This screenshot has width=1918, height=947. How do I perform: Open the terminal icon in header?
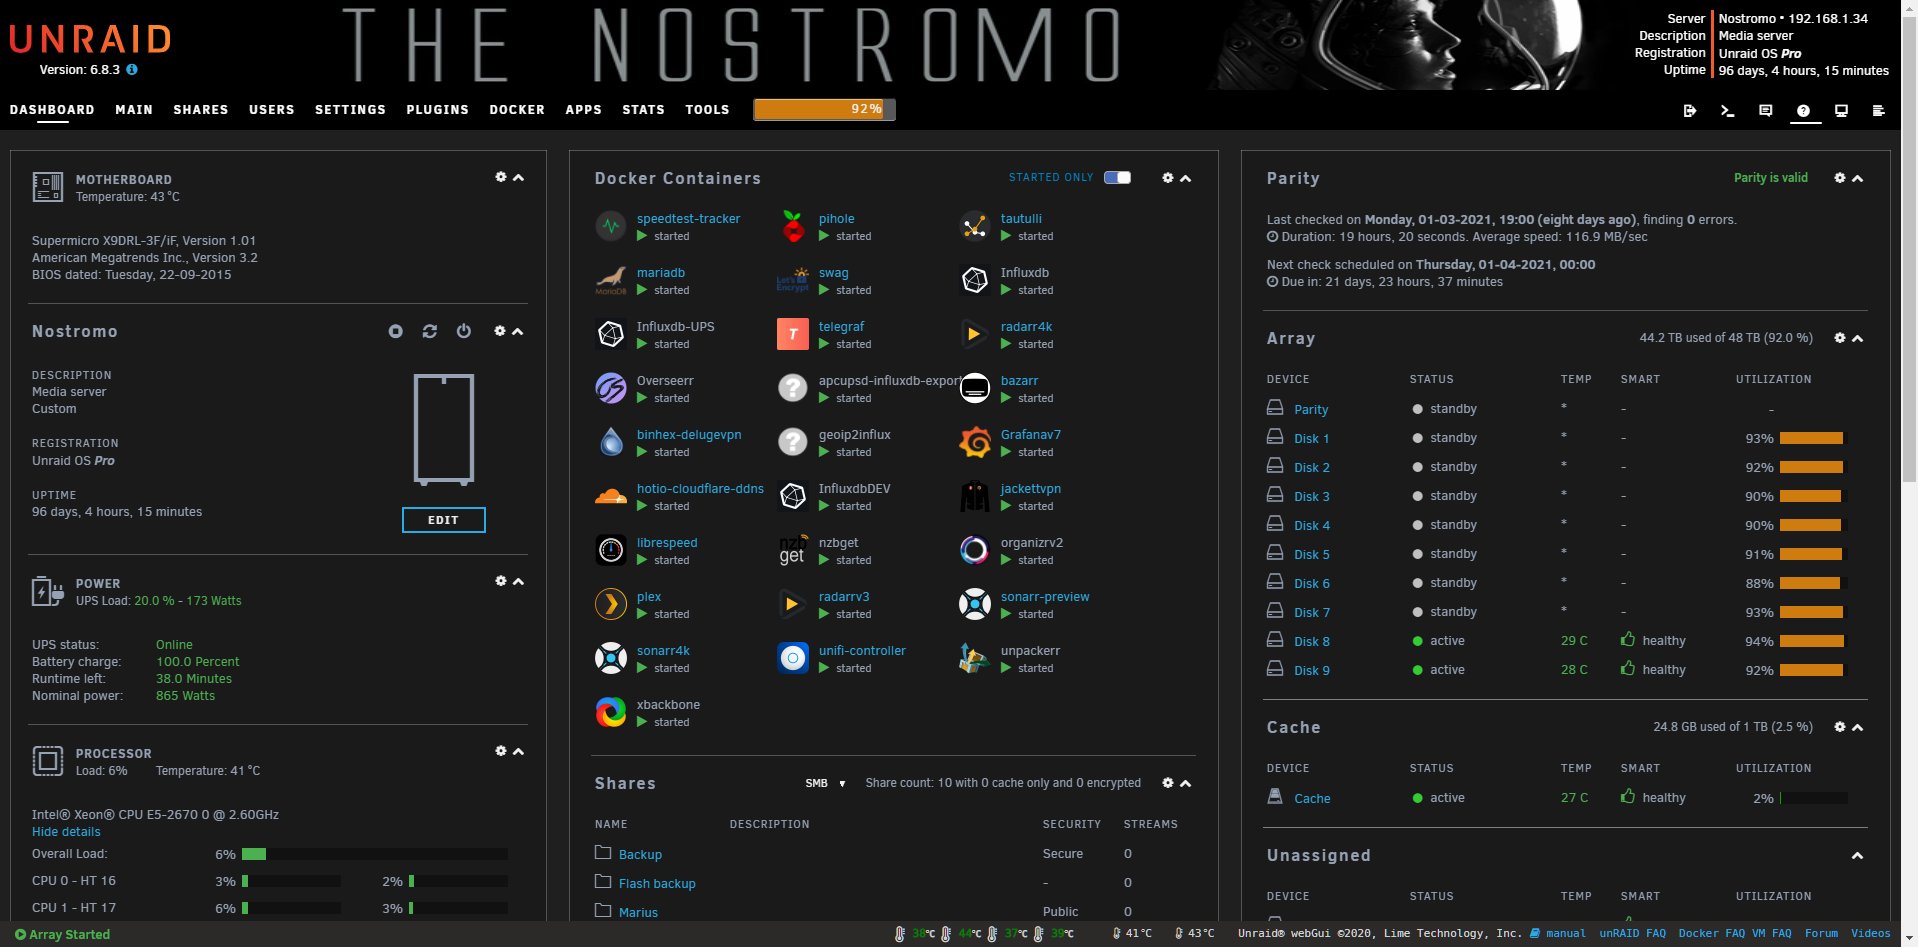(1727, 111)
